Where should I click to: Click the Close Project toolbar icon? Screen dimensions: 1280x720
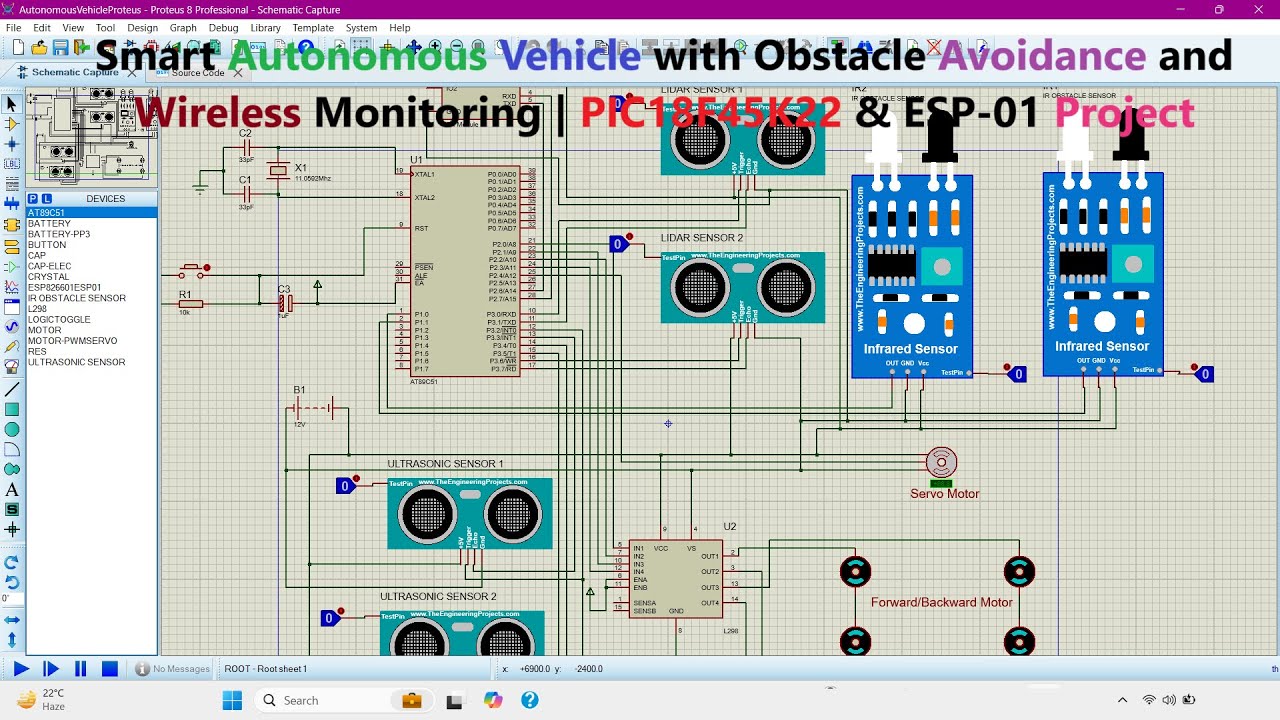tap(81, 47)
